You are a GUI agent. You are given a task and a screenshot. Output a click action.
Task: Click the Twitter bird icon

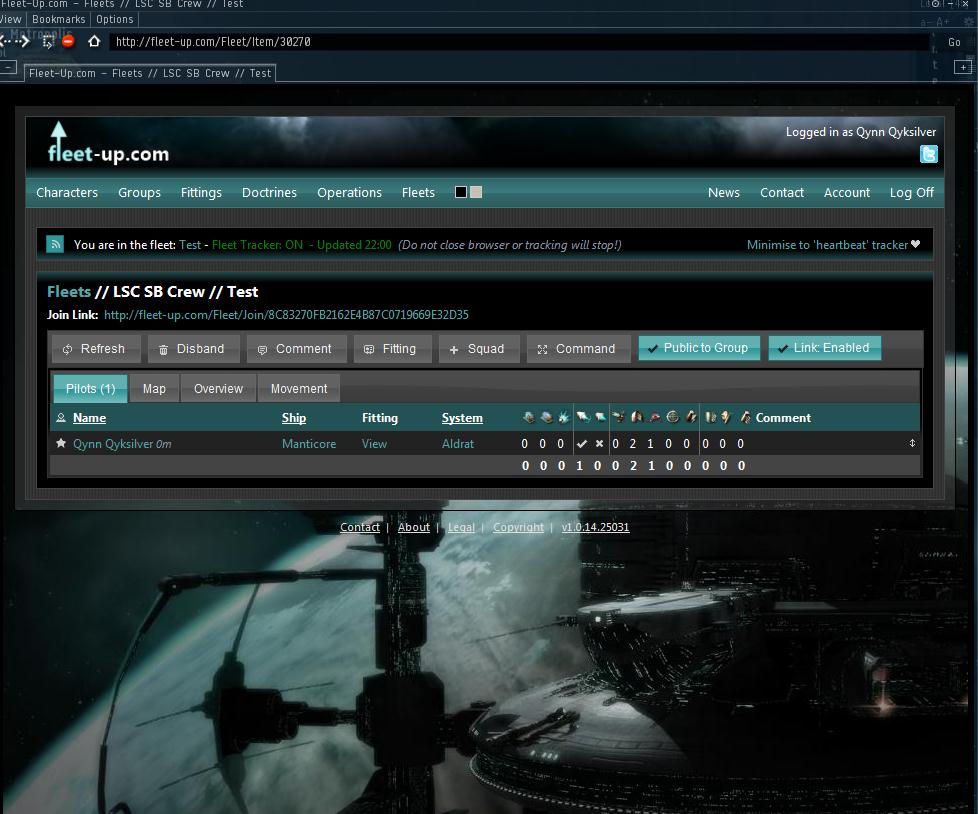(x=928, y=154)
